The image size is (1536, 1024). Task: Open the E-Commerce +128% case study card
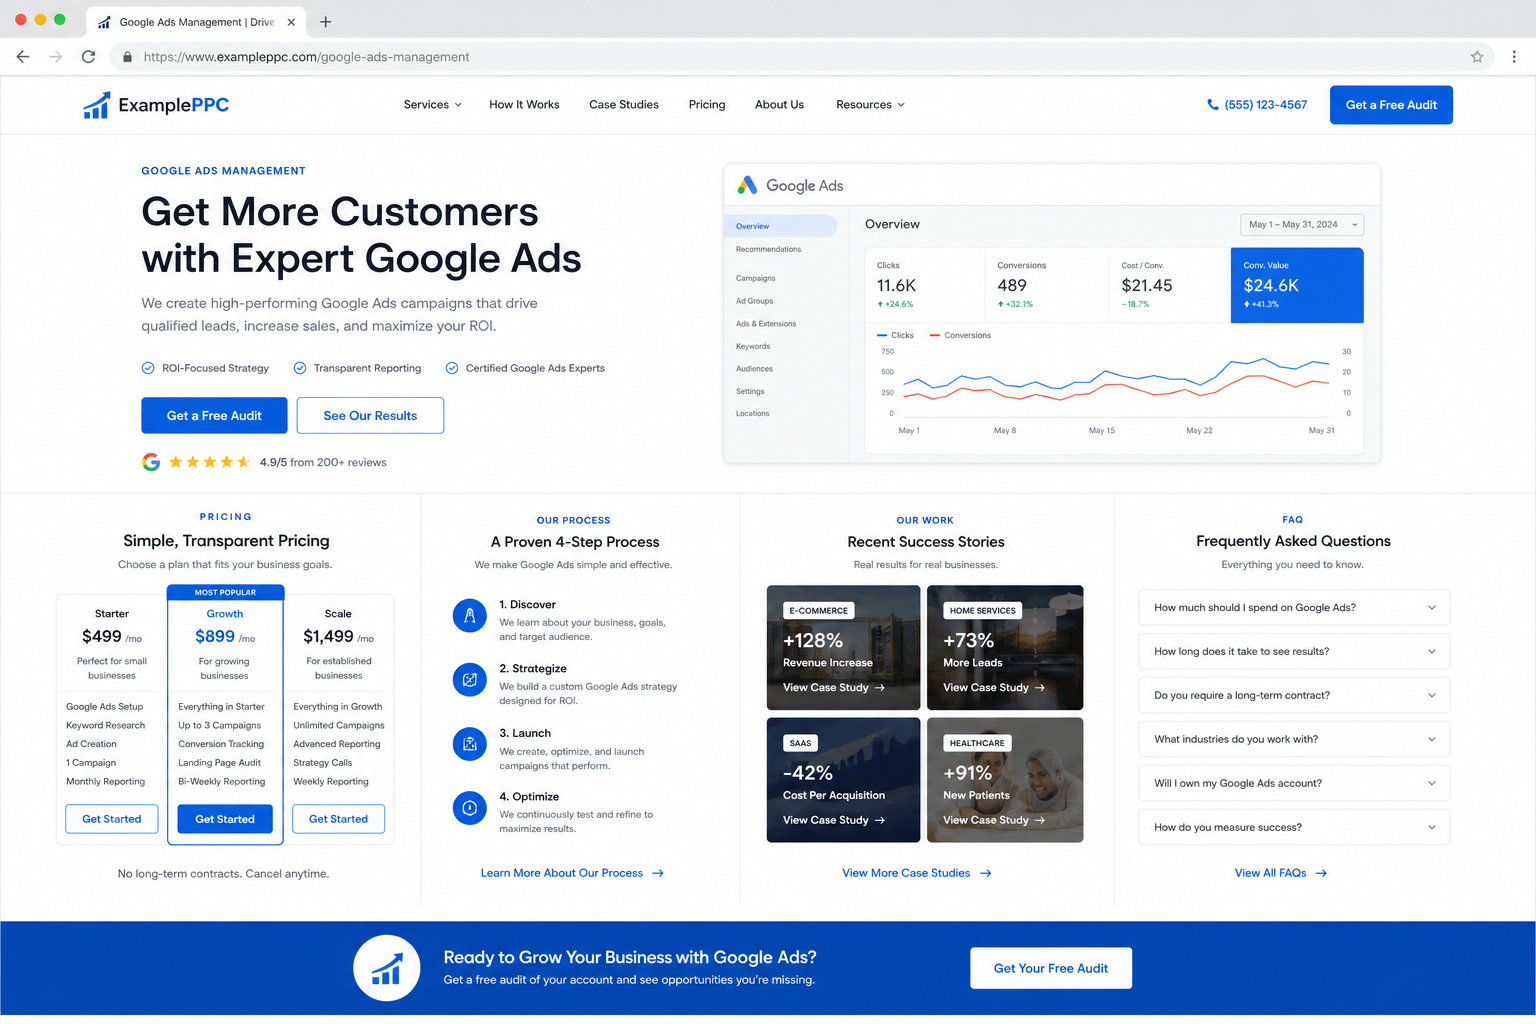(x=843, y=648)
